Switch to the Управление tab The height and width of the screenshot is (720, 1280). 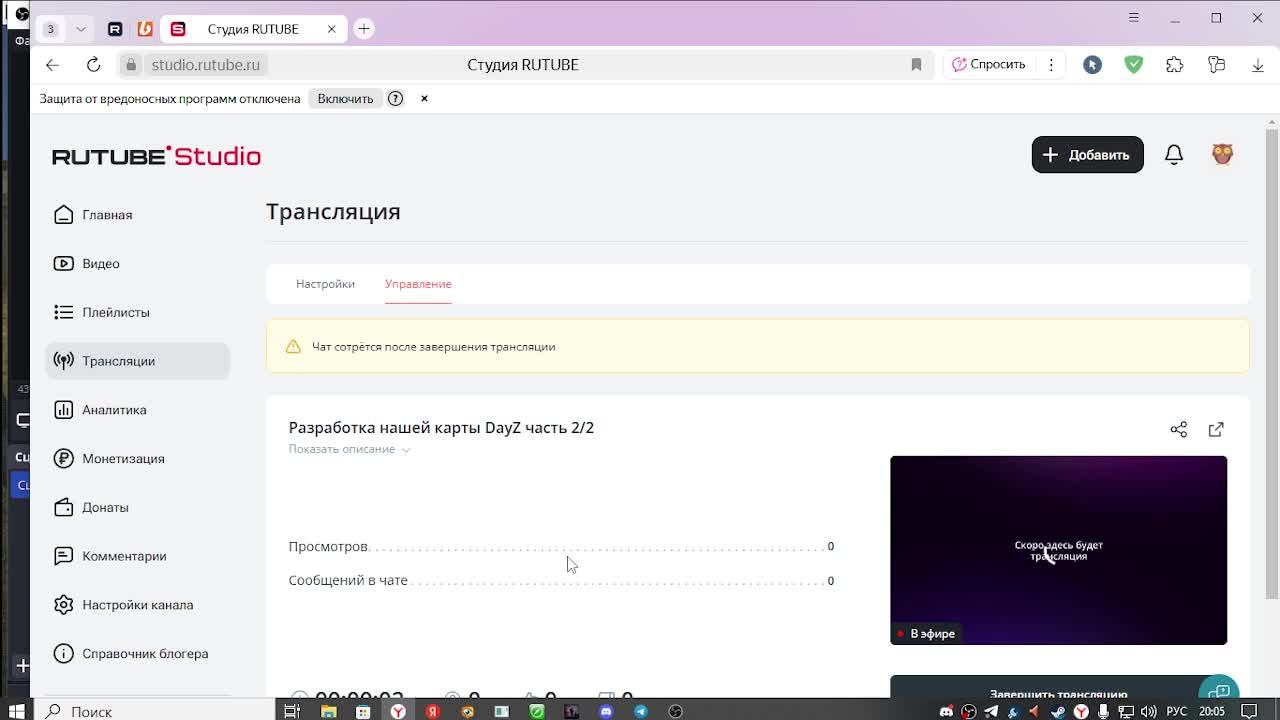[x=418, y=284]
